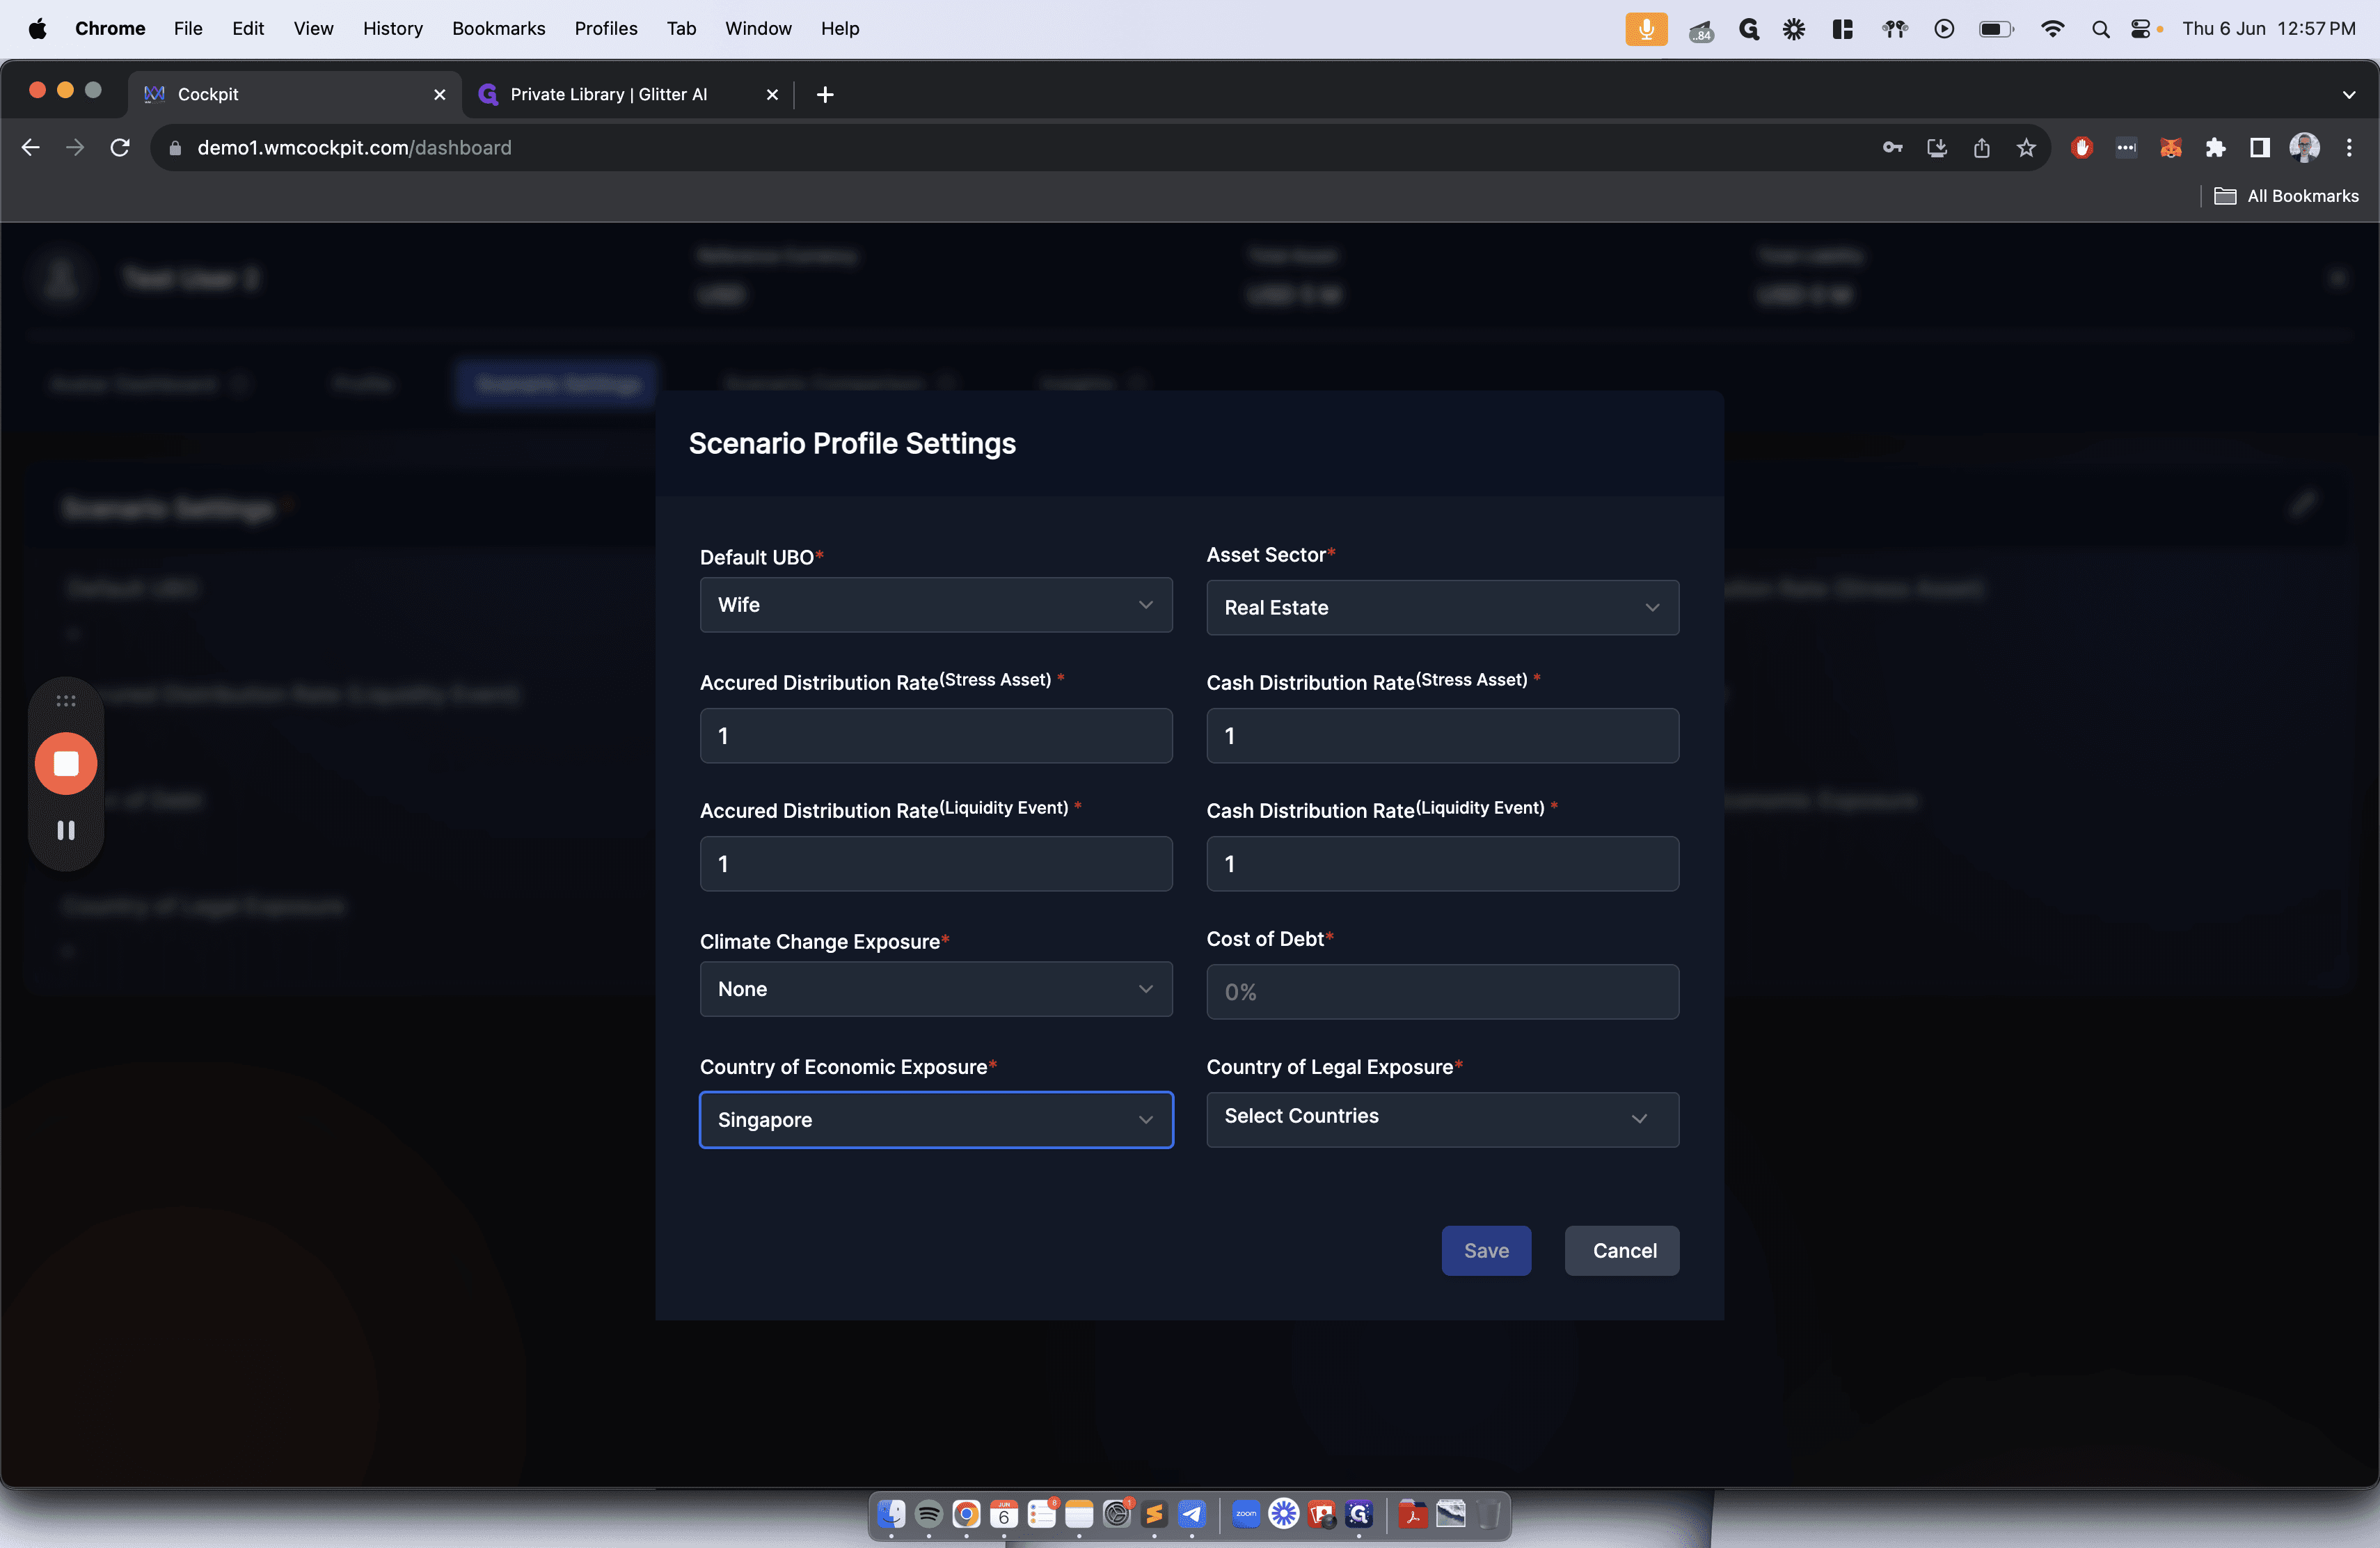Image resolution: width=2380 pixels, height=1548 pixels.
Task: Save the scenario profile settings
Action: 1486,1251
